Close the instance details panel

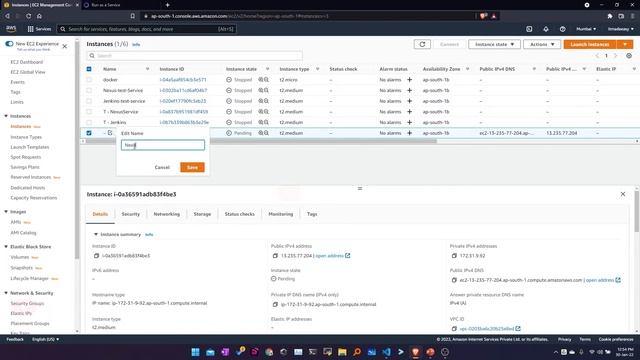[623, 194]
